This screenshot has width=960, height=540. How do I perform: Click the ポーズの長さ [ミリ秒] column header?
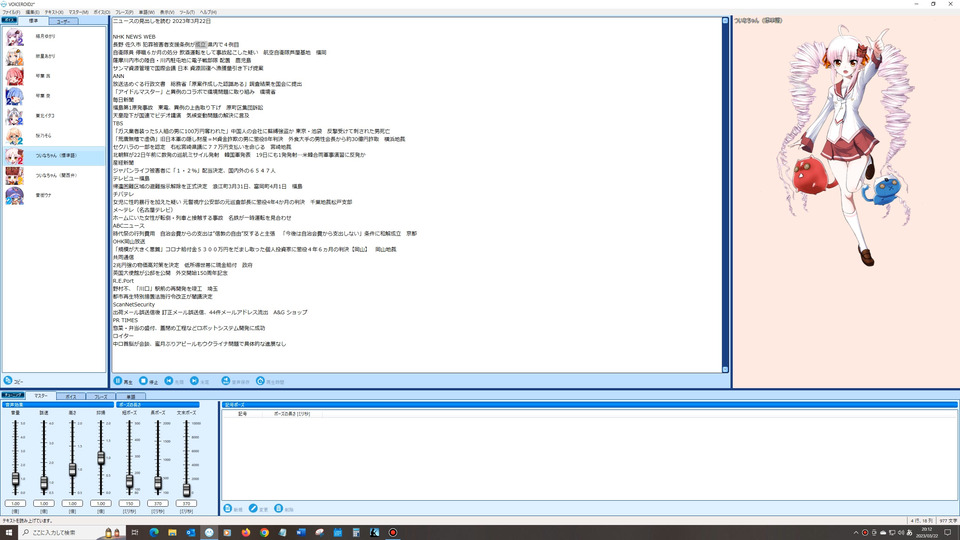point(291,414)
